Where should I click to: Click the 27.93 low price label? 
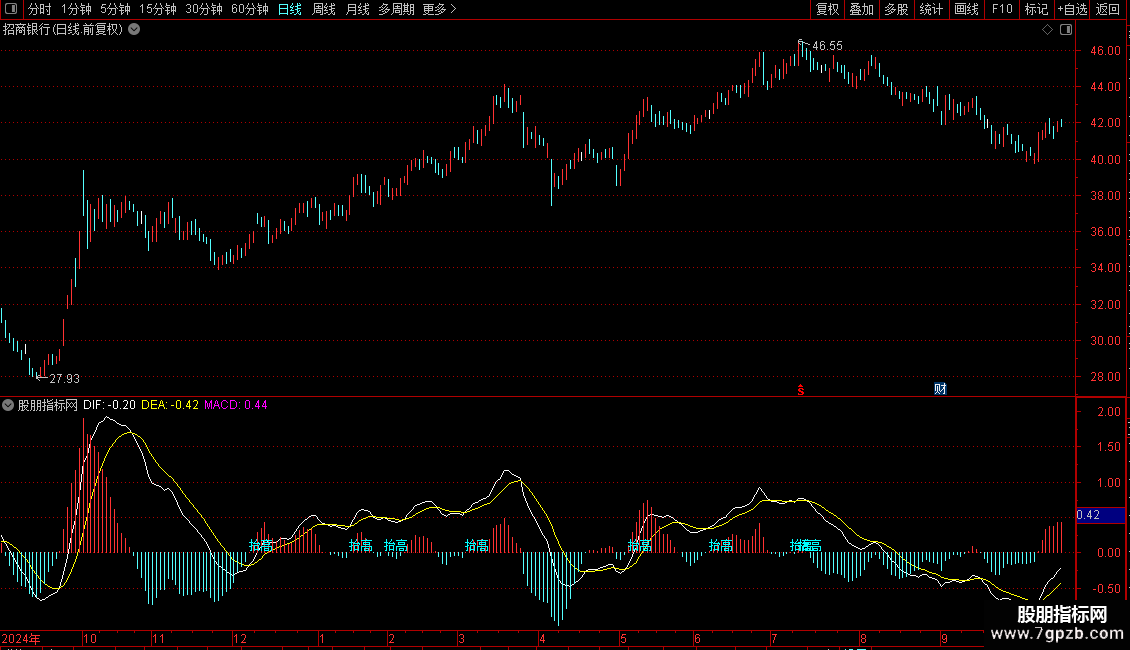point(64,379)
